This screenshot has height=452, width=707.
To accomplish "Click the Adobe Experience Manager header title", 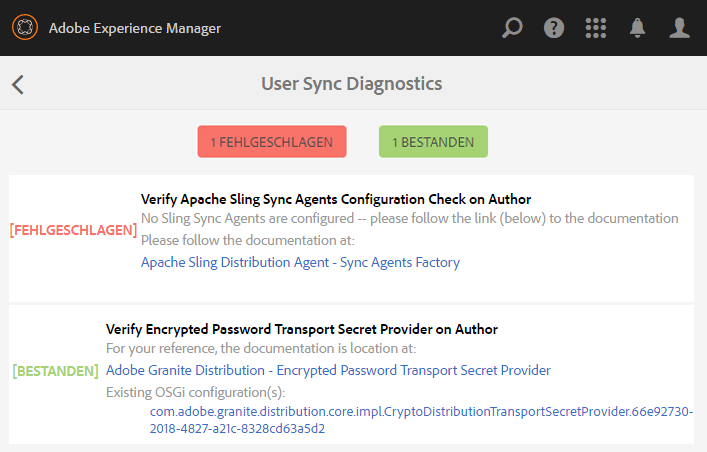I will coord(135,28).
